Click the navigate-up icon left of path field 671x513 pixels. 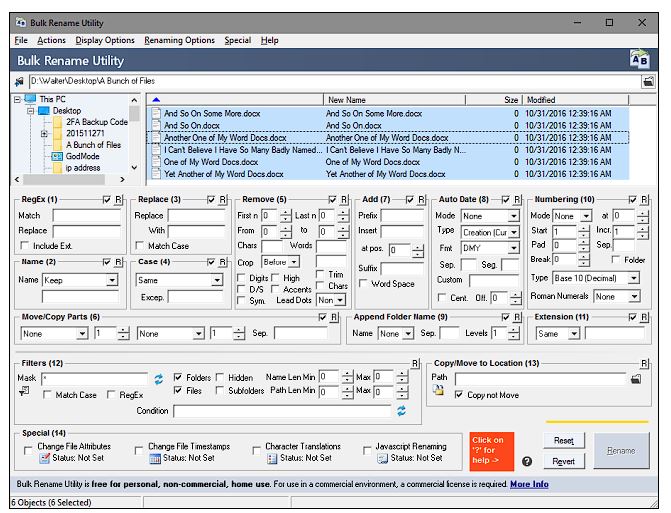point(19,81)
